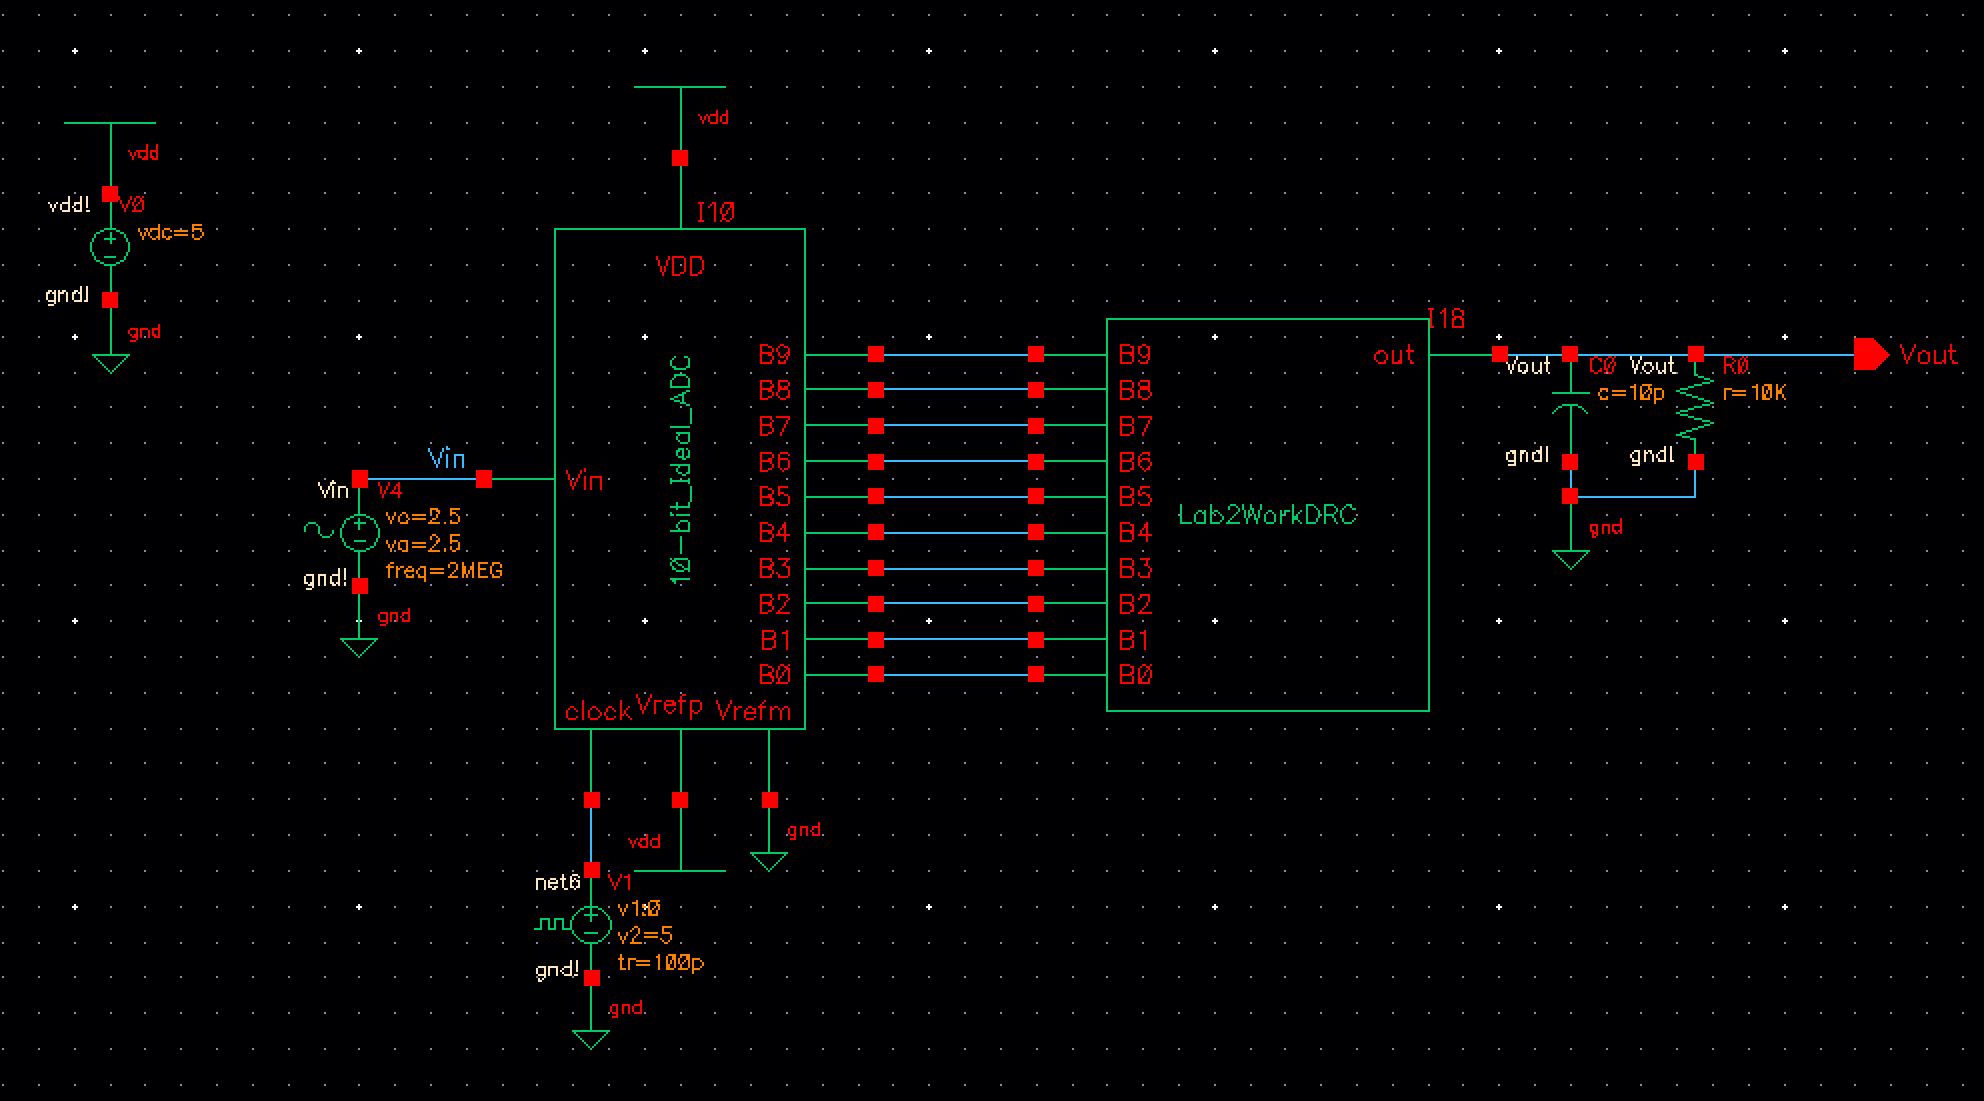Image resolution: width=1984 pixels, height=1101 pixels.
Task: Select the vdd supply bar above V0
Action: click(x=110, y=123)
